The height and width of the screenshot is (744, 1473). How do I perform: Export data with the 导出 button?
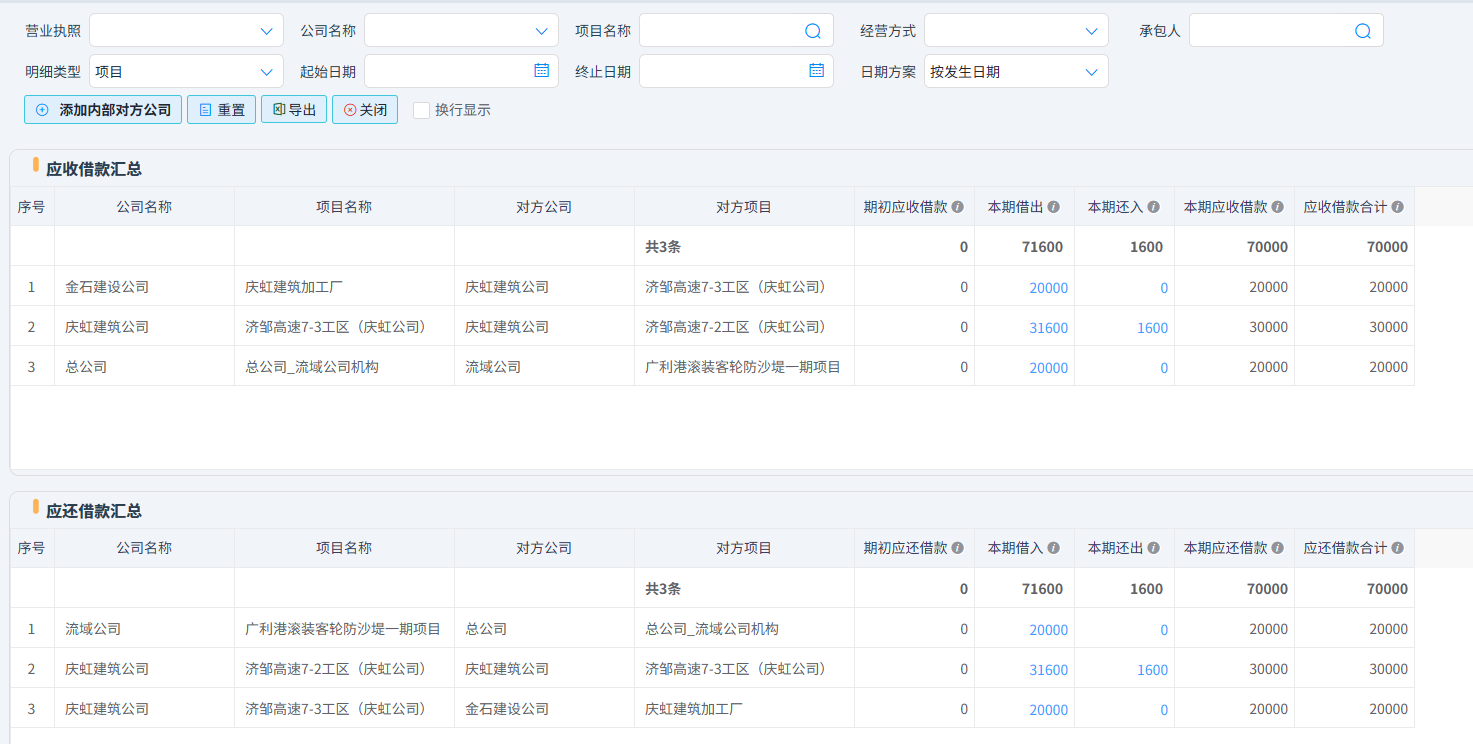pos(294,110)
